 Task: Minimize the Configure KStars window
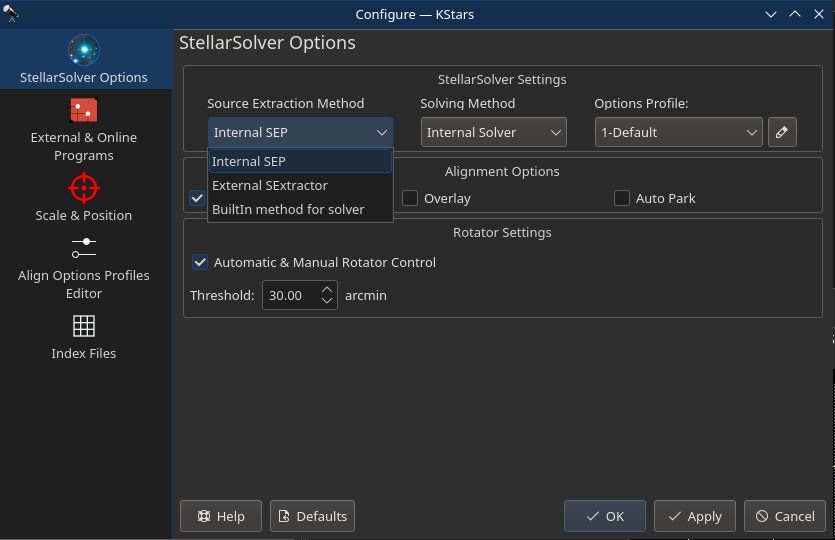(x=771, y=14)
